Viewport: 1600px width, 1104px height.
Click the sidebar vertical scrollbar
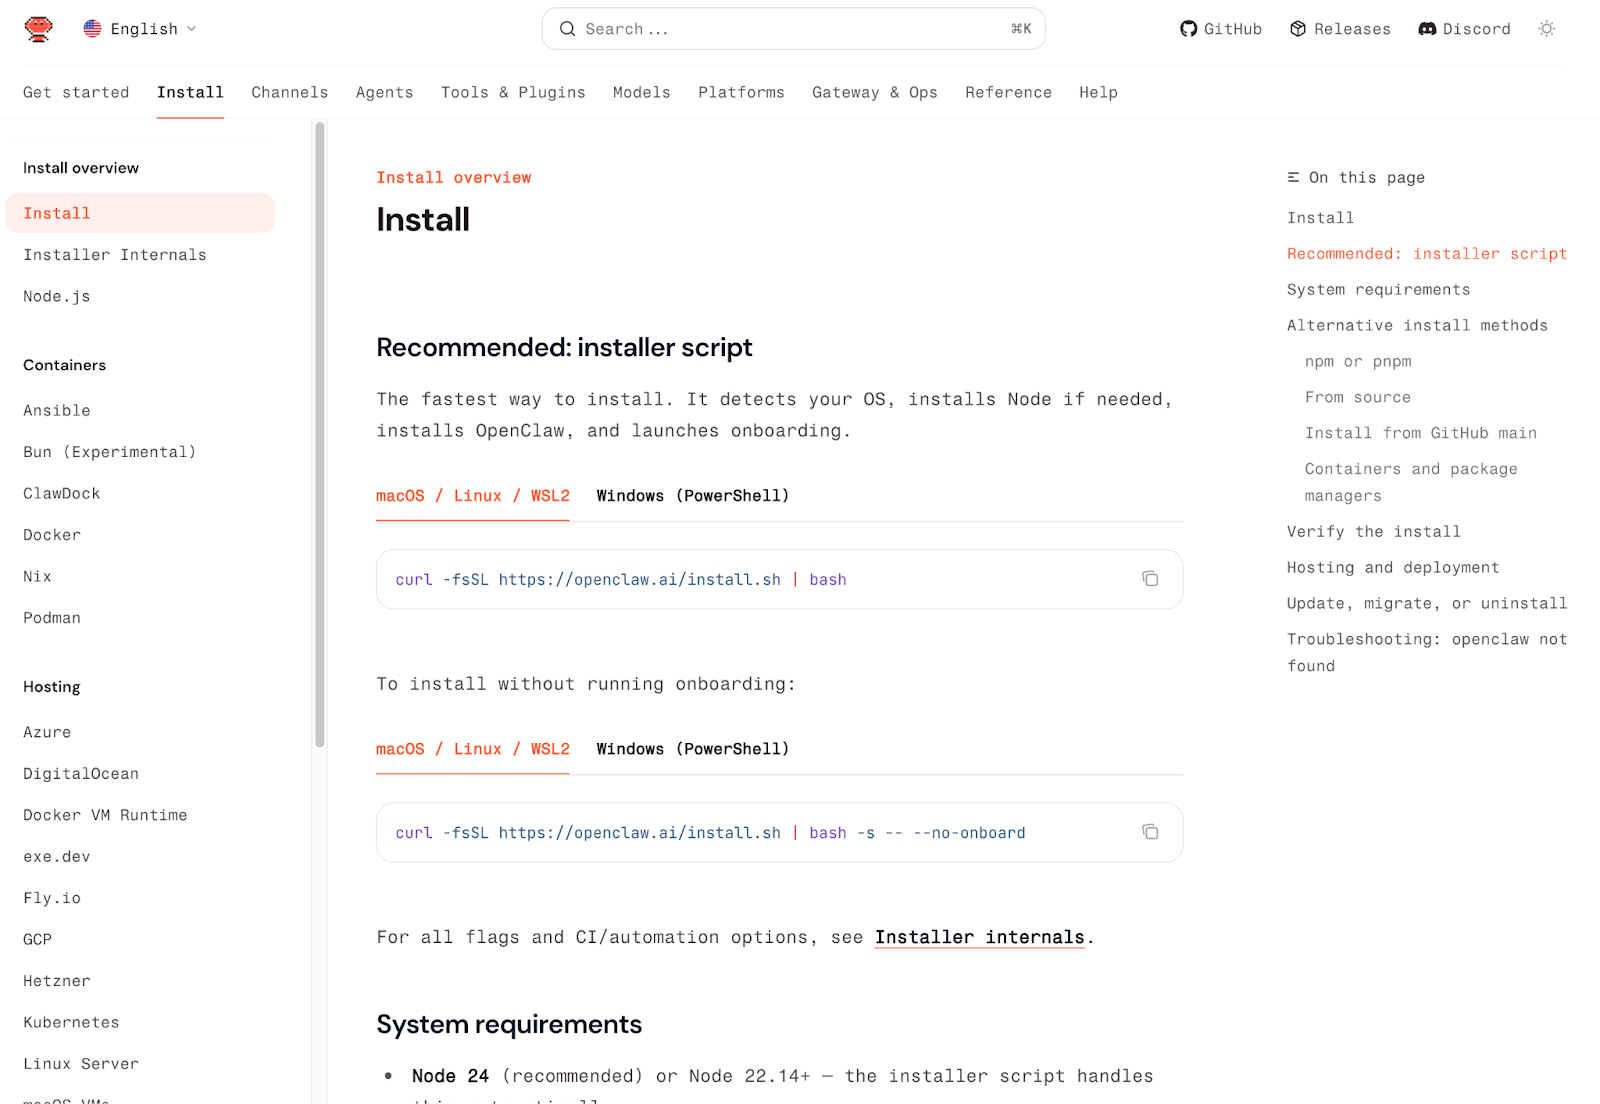click(x=320, y=435)
